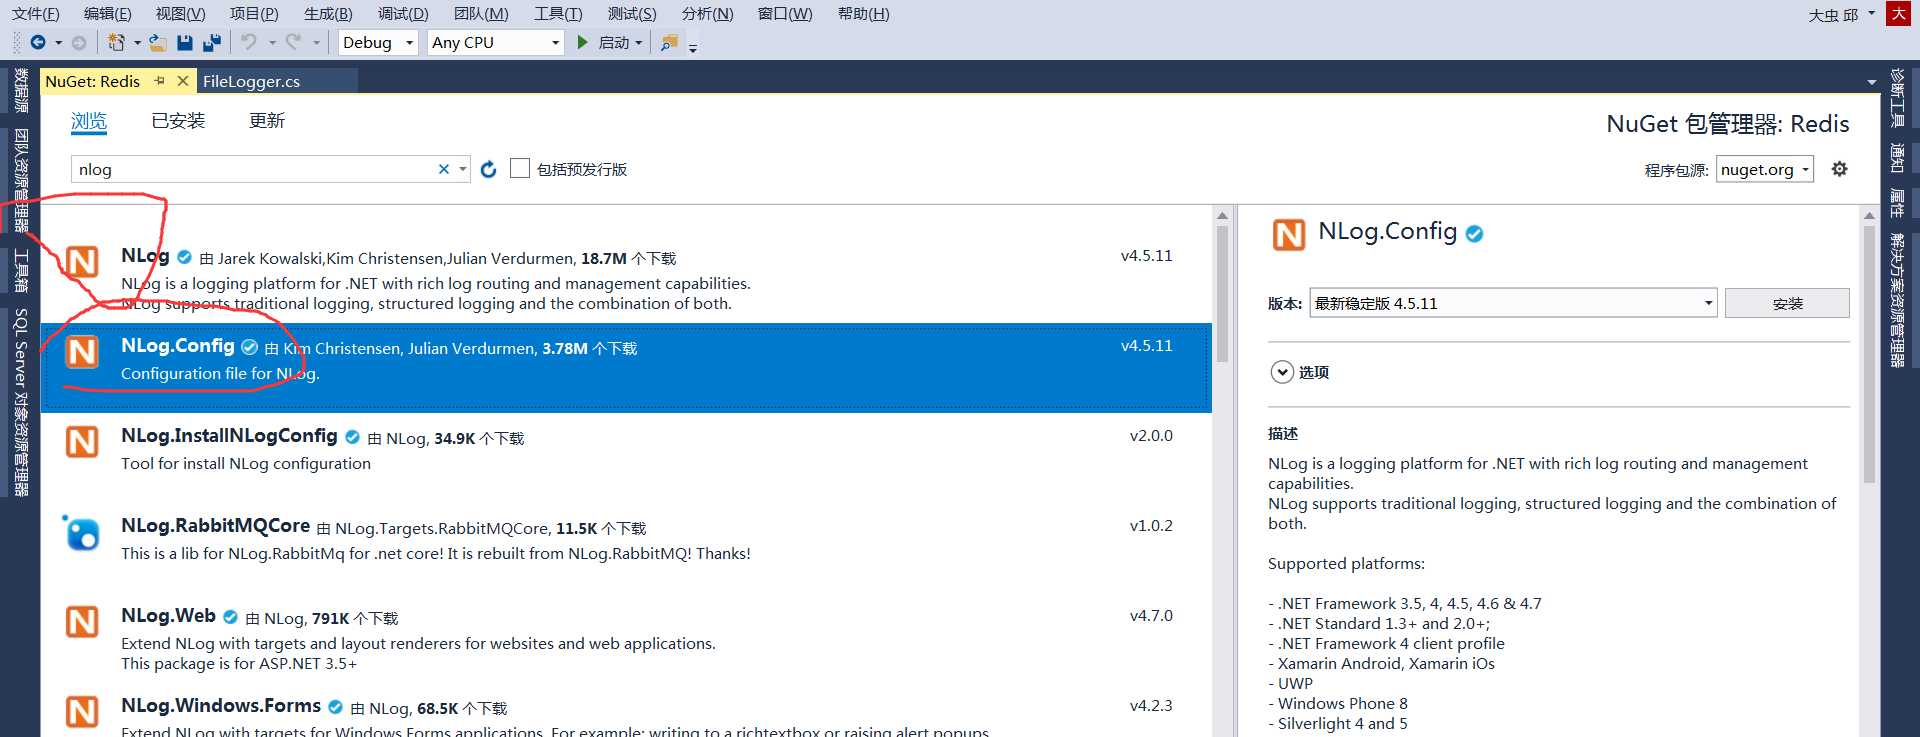Screen dimensions: 1920x737
Task: Open the 文件(F) menu
Action: tap(36, 14)
